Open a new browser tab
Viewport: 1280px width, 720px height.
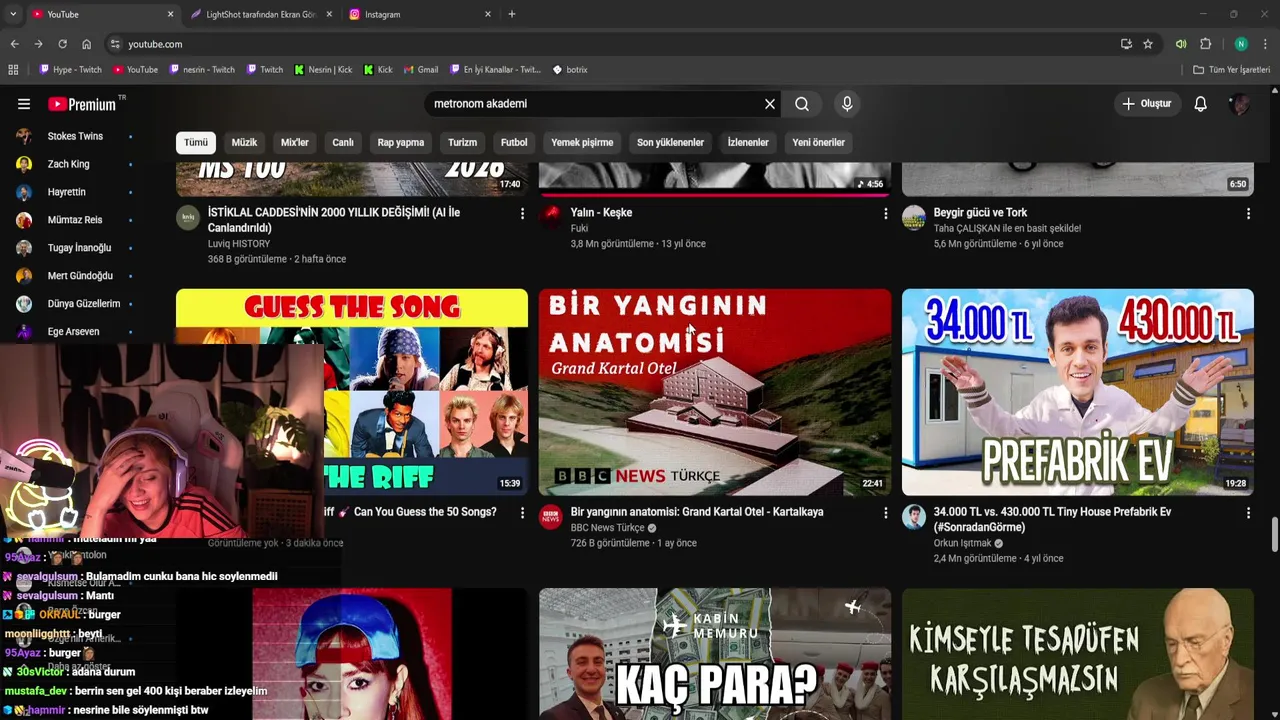click(x=512, y=14)
